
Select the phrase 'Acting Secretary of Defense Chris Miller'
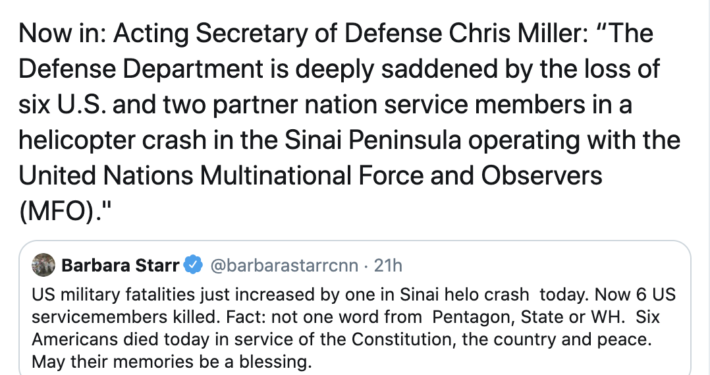tap(350, 34)
